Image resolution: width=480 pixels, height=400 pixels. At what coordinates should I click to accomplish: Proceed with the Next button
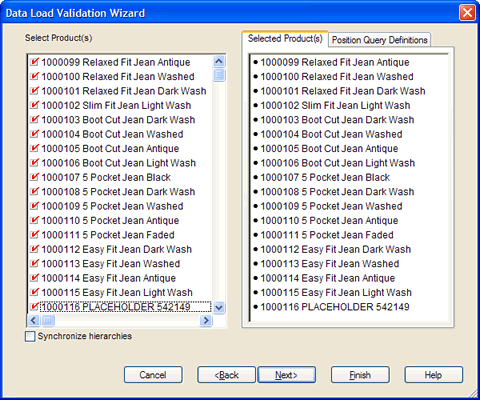point(286,375)
